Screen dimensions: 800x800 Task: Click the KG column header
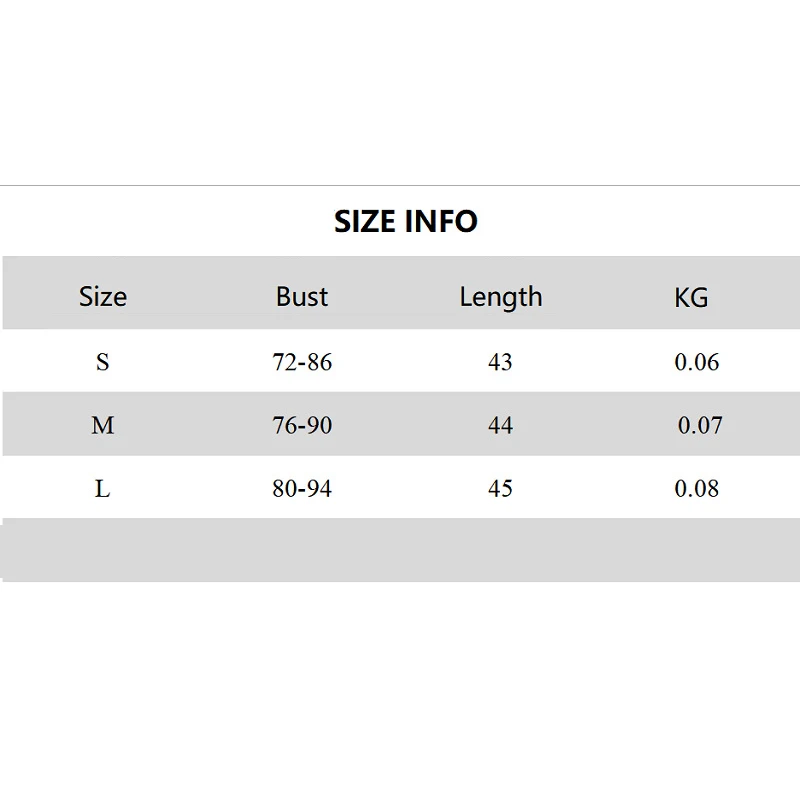(x=691, y=297)
